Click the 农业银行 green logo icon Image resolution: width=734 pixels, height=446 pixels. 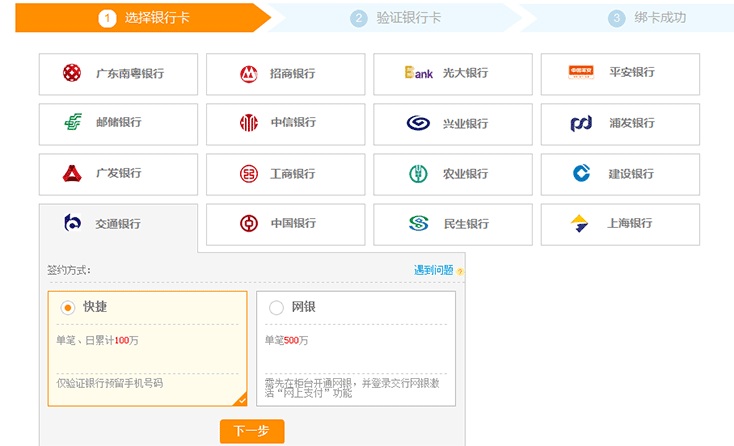[418, 174]
